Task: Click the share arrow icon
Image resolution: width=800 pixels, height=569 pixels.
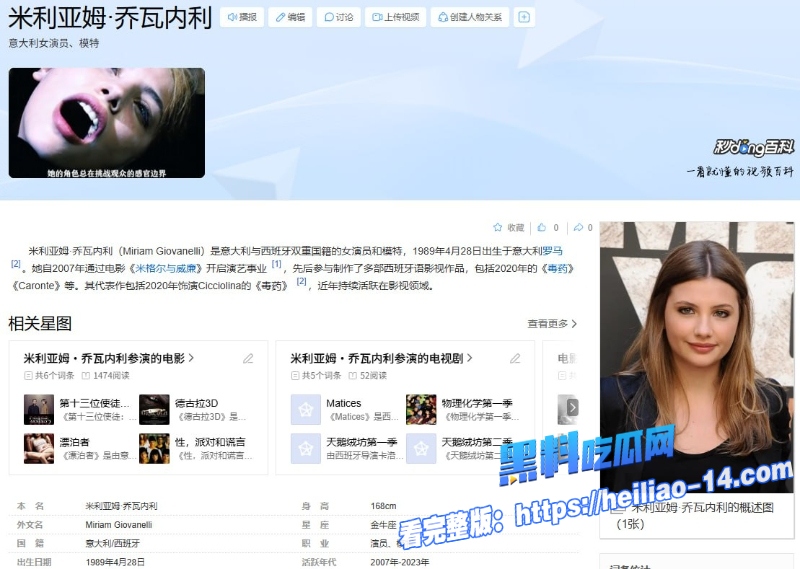Action: [x=578, y=228]
